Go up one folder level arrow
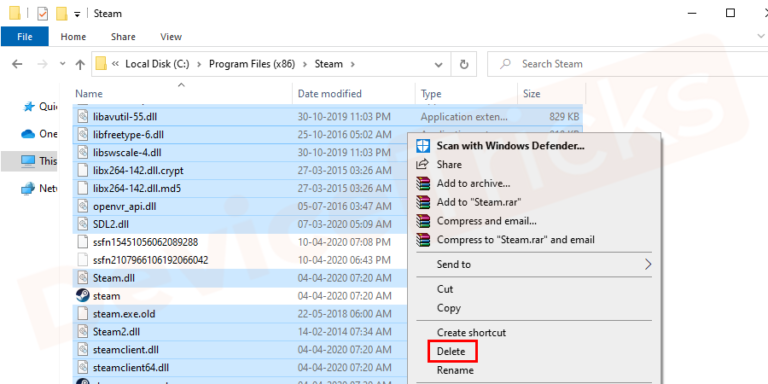768x384 pixels. [80, 64]
